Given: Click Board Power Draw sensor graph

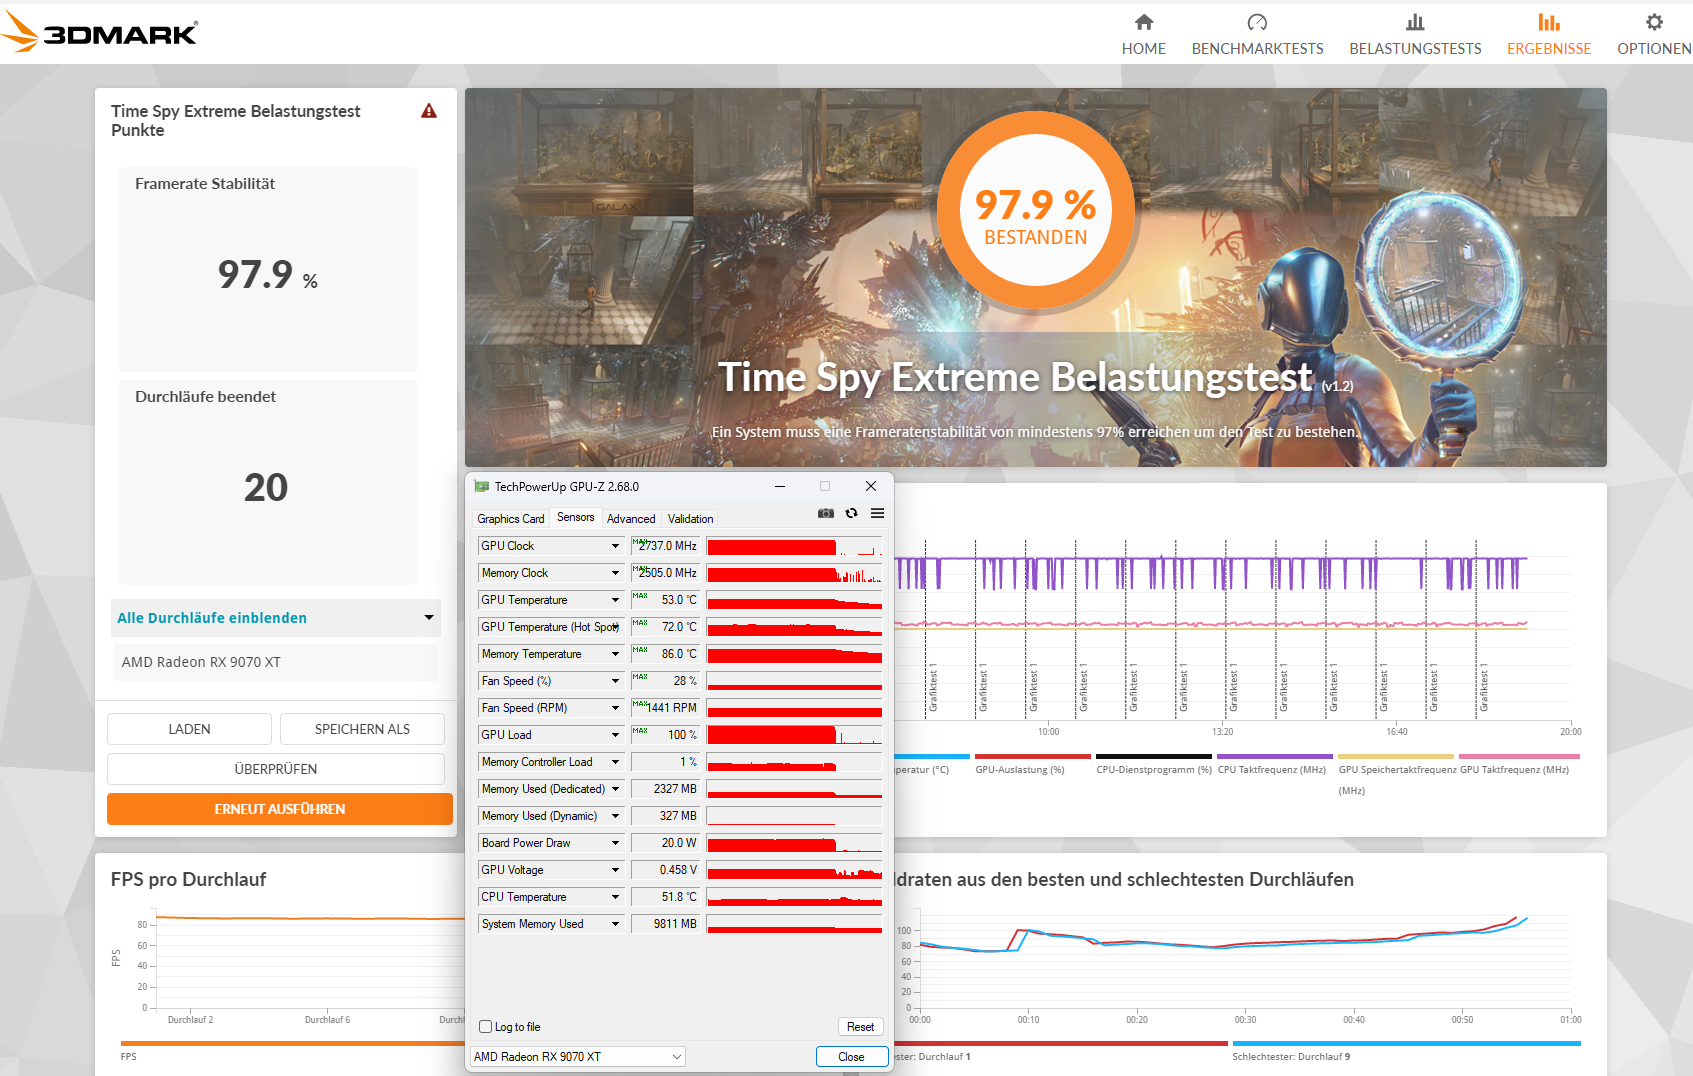Looking at the screenshot, I should click(794, 843).
